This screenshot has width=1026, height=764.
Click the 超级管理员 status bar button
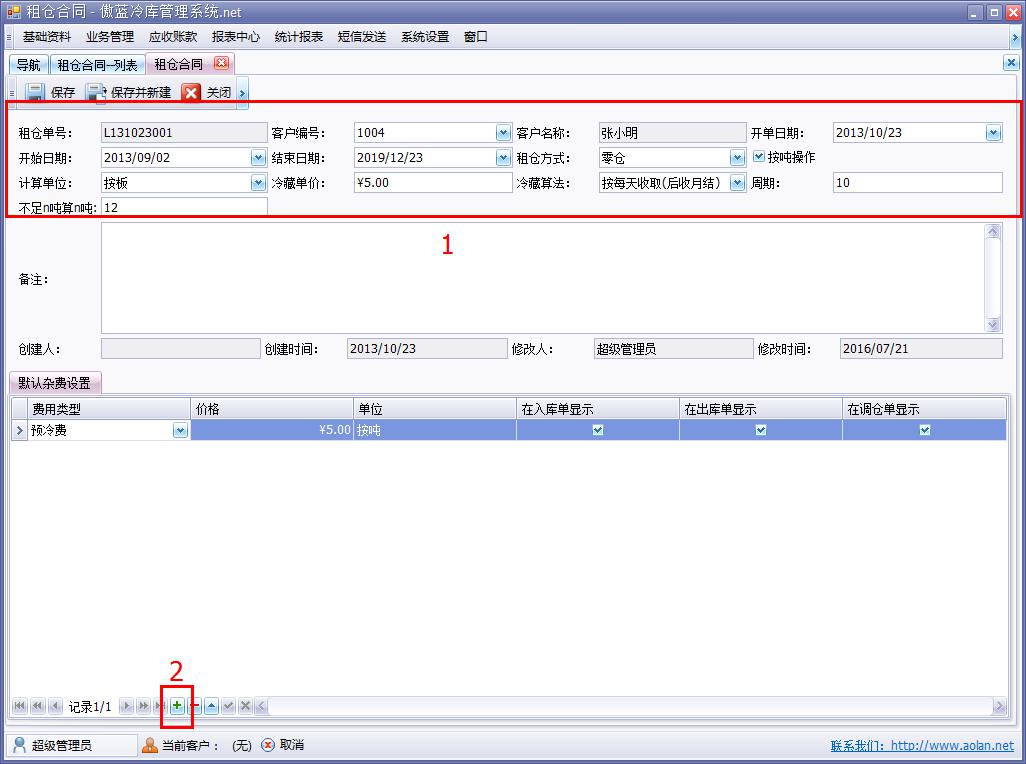[x=72, y=745]
